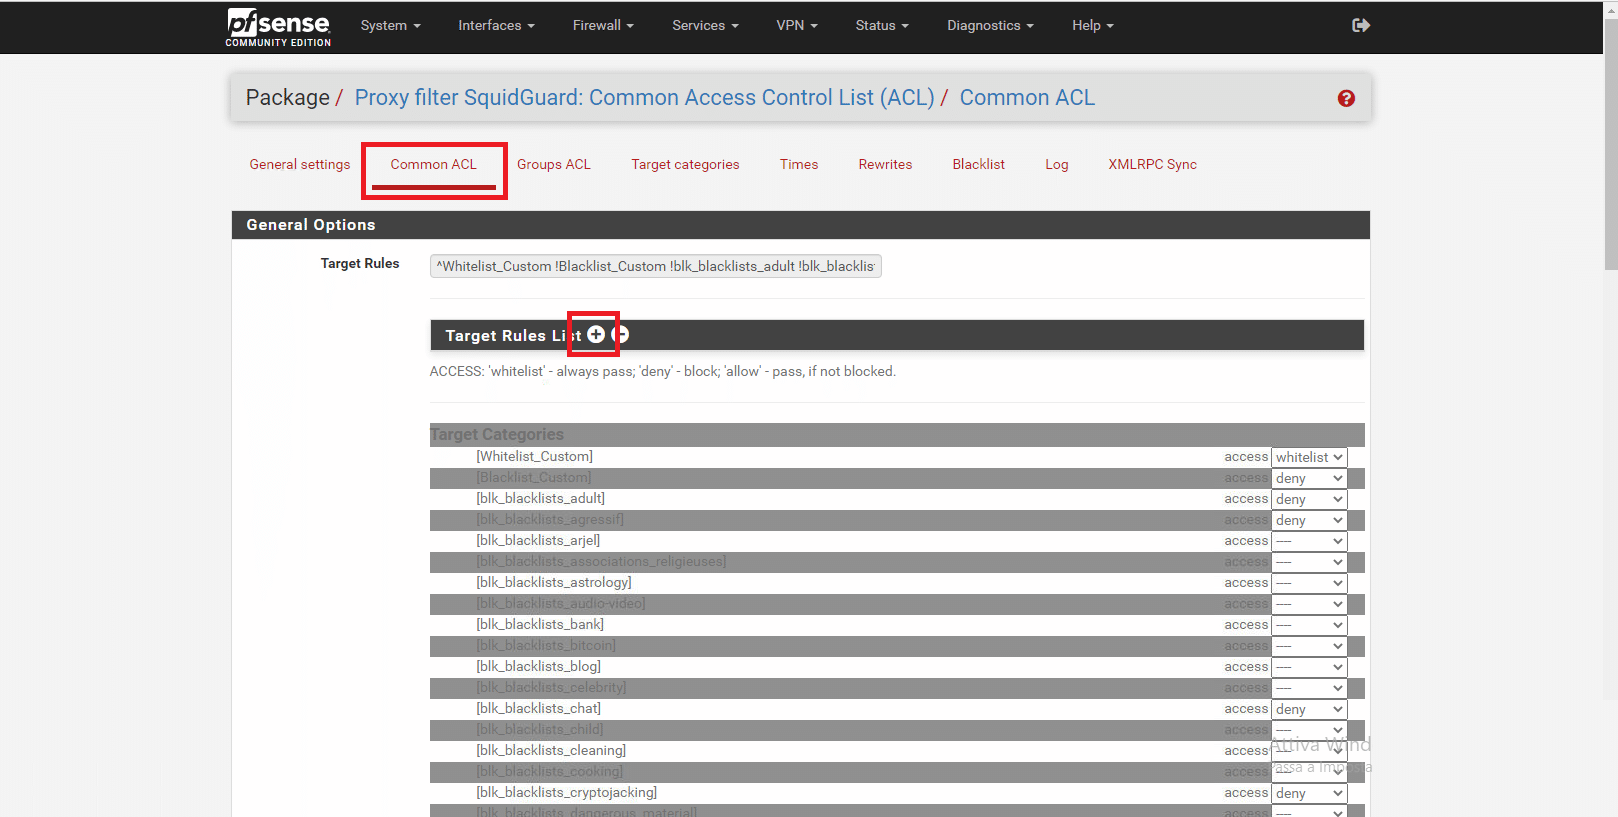Open the red help question mark icon
The image size is (1618, 817).
click(1346, 98)
